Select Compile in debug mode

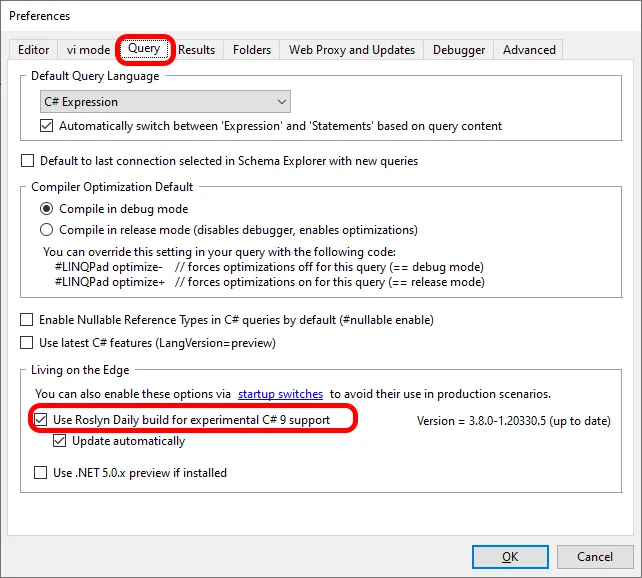[46, 209]
